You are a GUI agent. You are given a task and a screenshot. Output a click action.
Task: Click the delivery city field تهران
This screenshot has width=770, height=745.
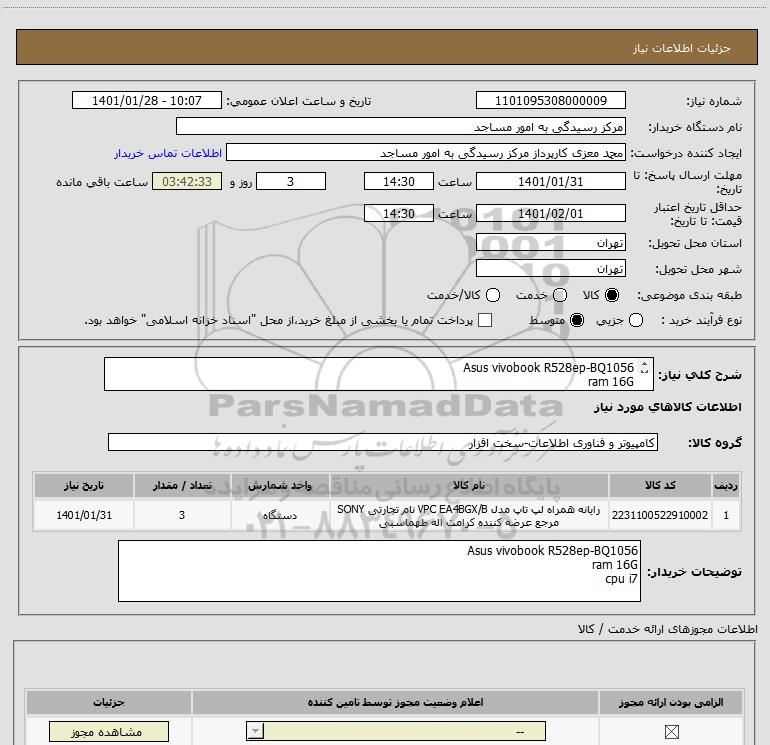pos(550,268)
